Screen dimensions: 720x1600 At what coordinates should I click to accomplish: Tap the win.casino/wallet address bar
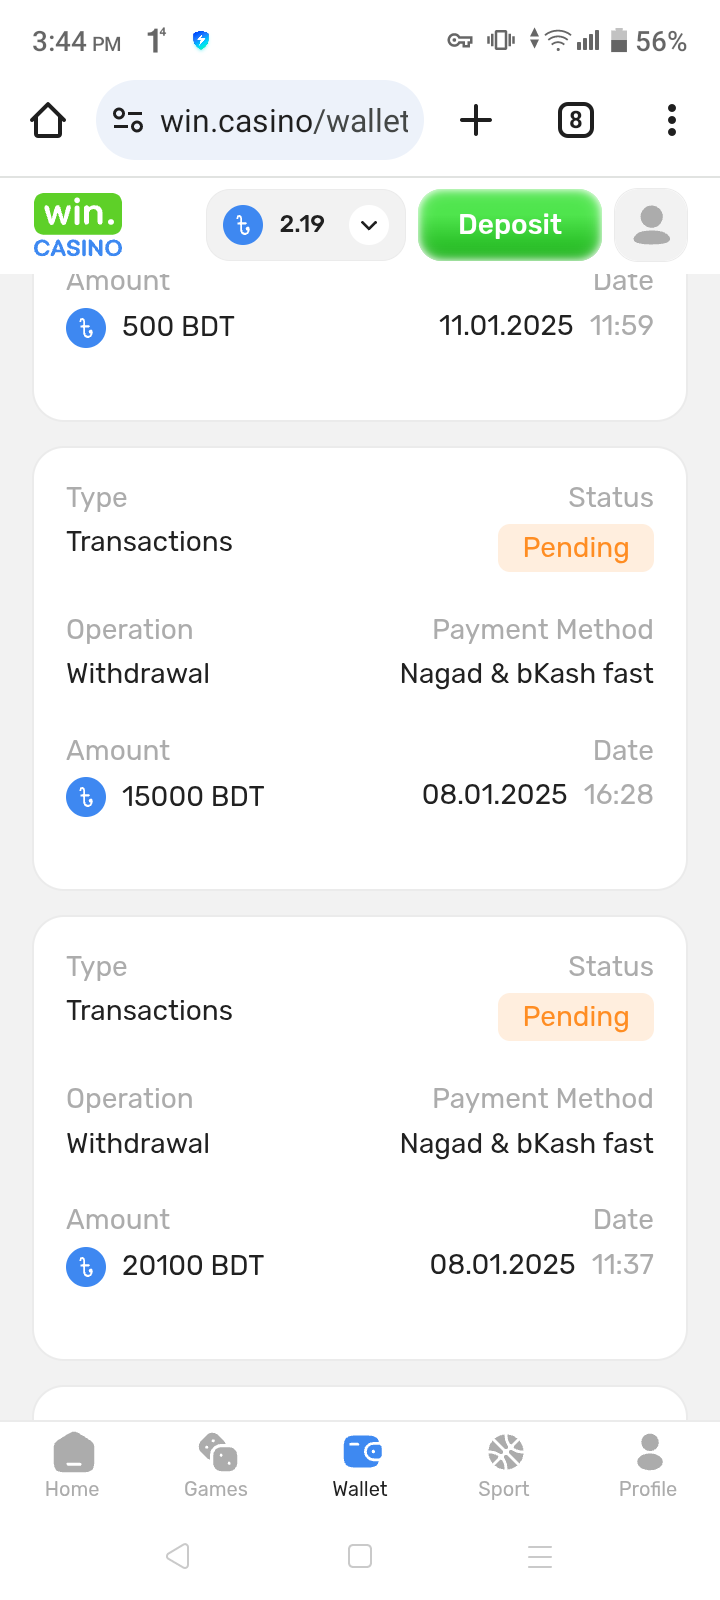click(x=285, y=121)
